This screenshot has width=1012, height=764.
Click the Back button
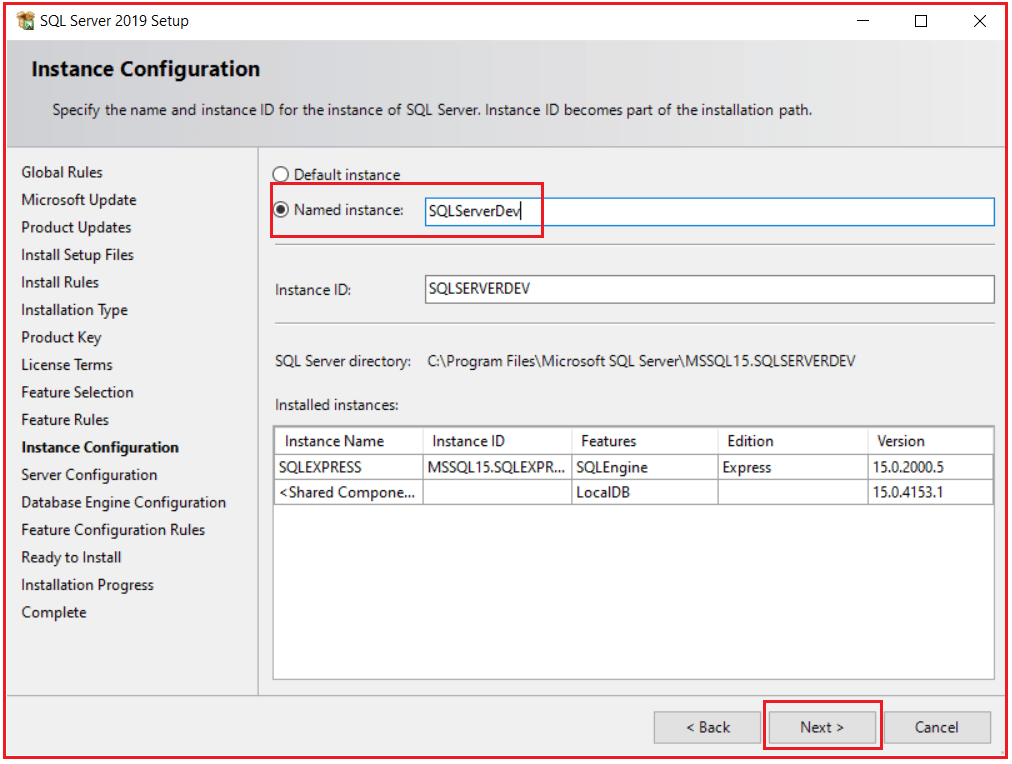tap(707, 727)
